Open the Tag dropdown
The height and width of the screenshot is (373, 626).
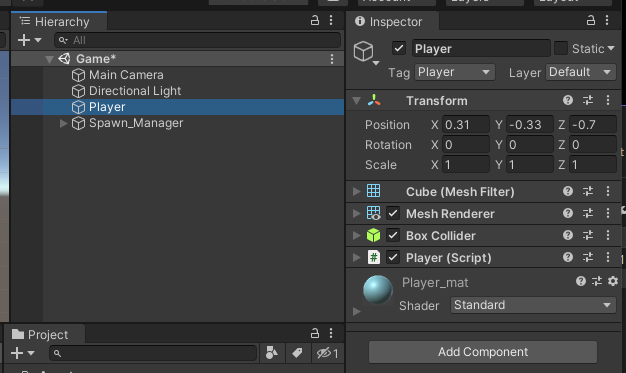click(455, 72)
